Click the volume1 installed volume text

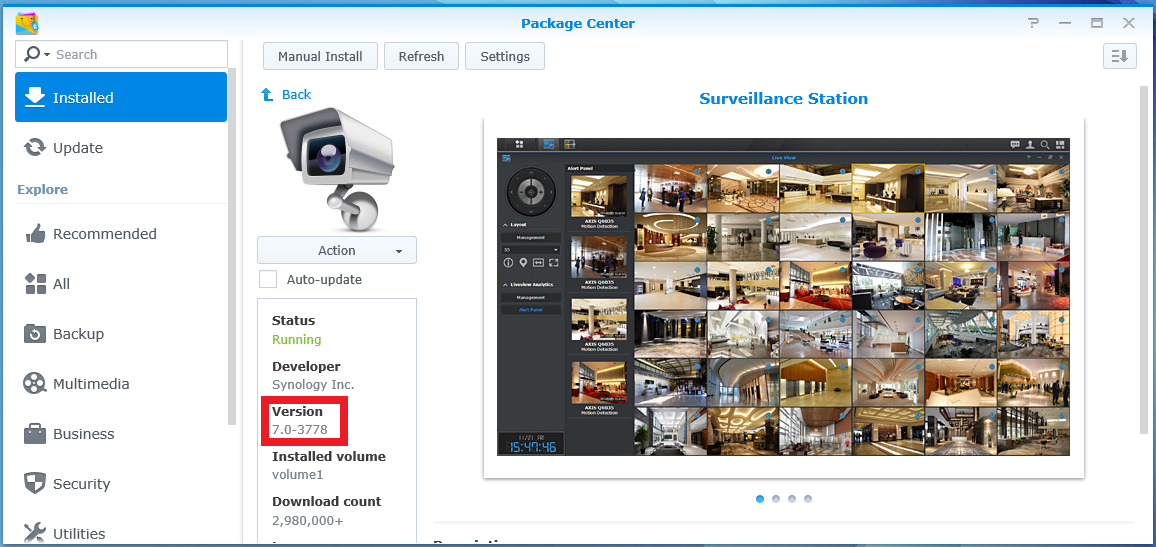(x=297, y=475)
